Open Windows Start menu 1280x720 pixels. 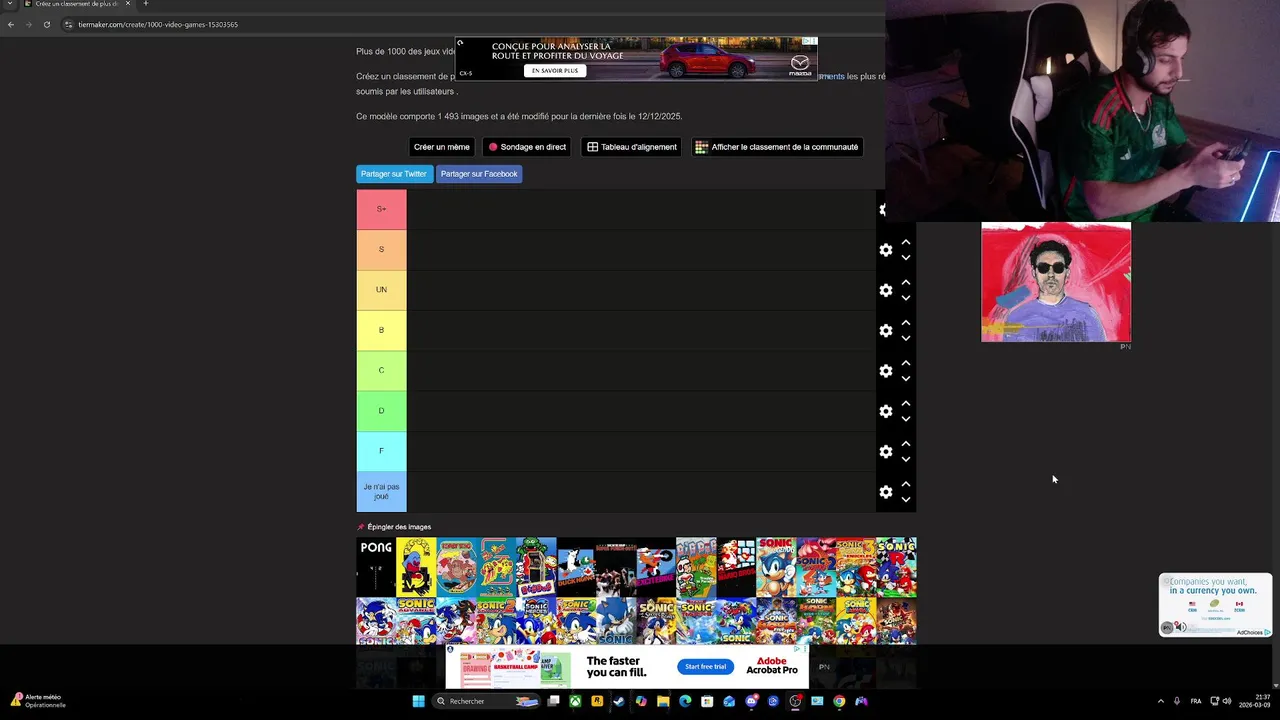(418, 701)
